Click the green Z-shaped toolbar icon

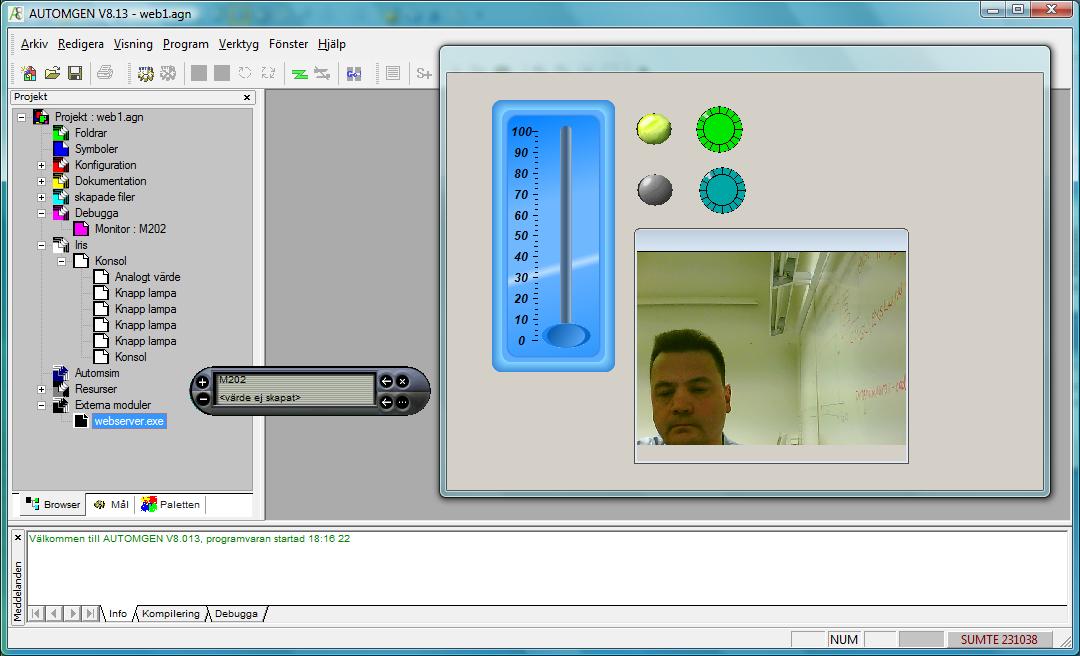pos(300,73)
